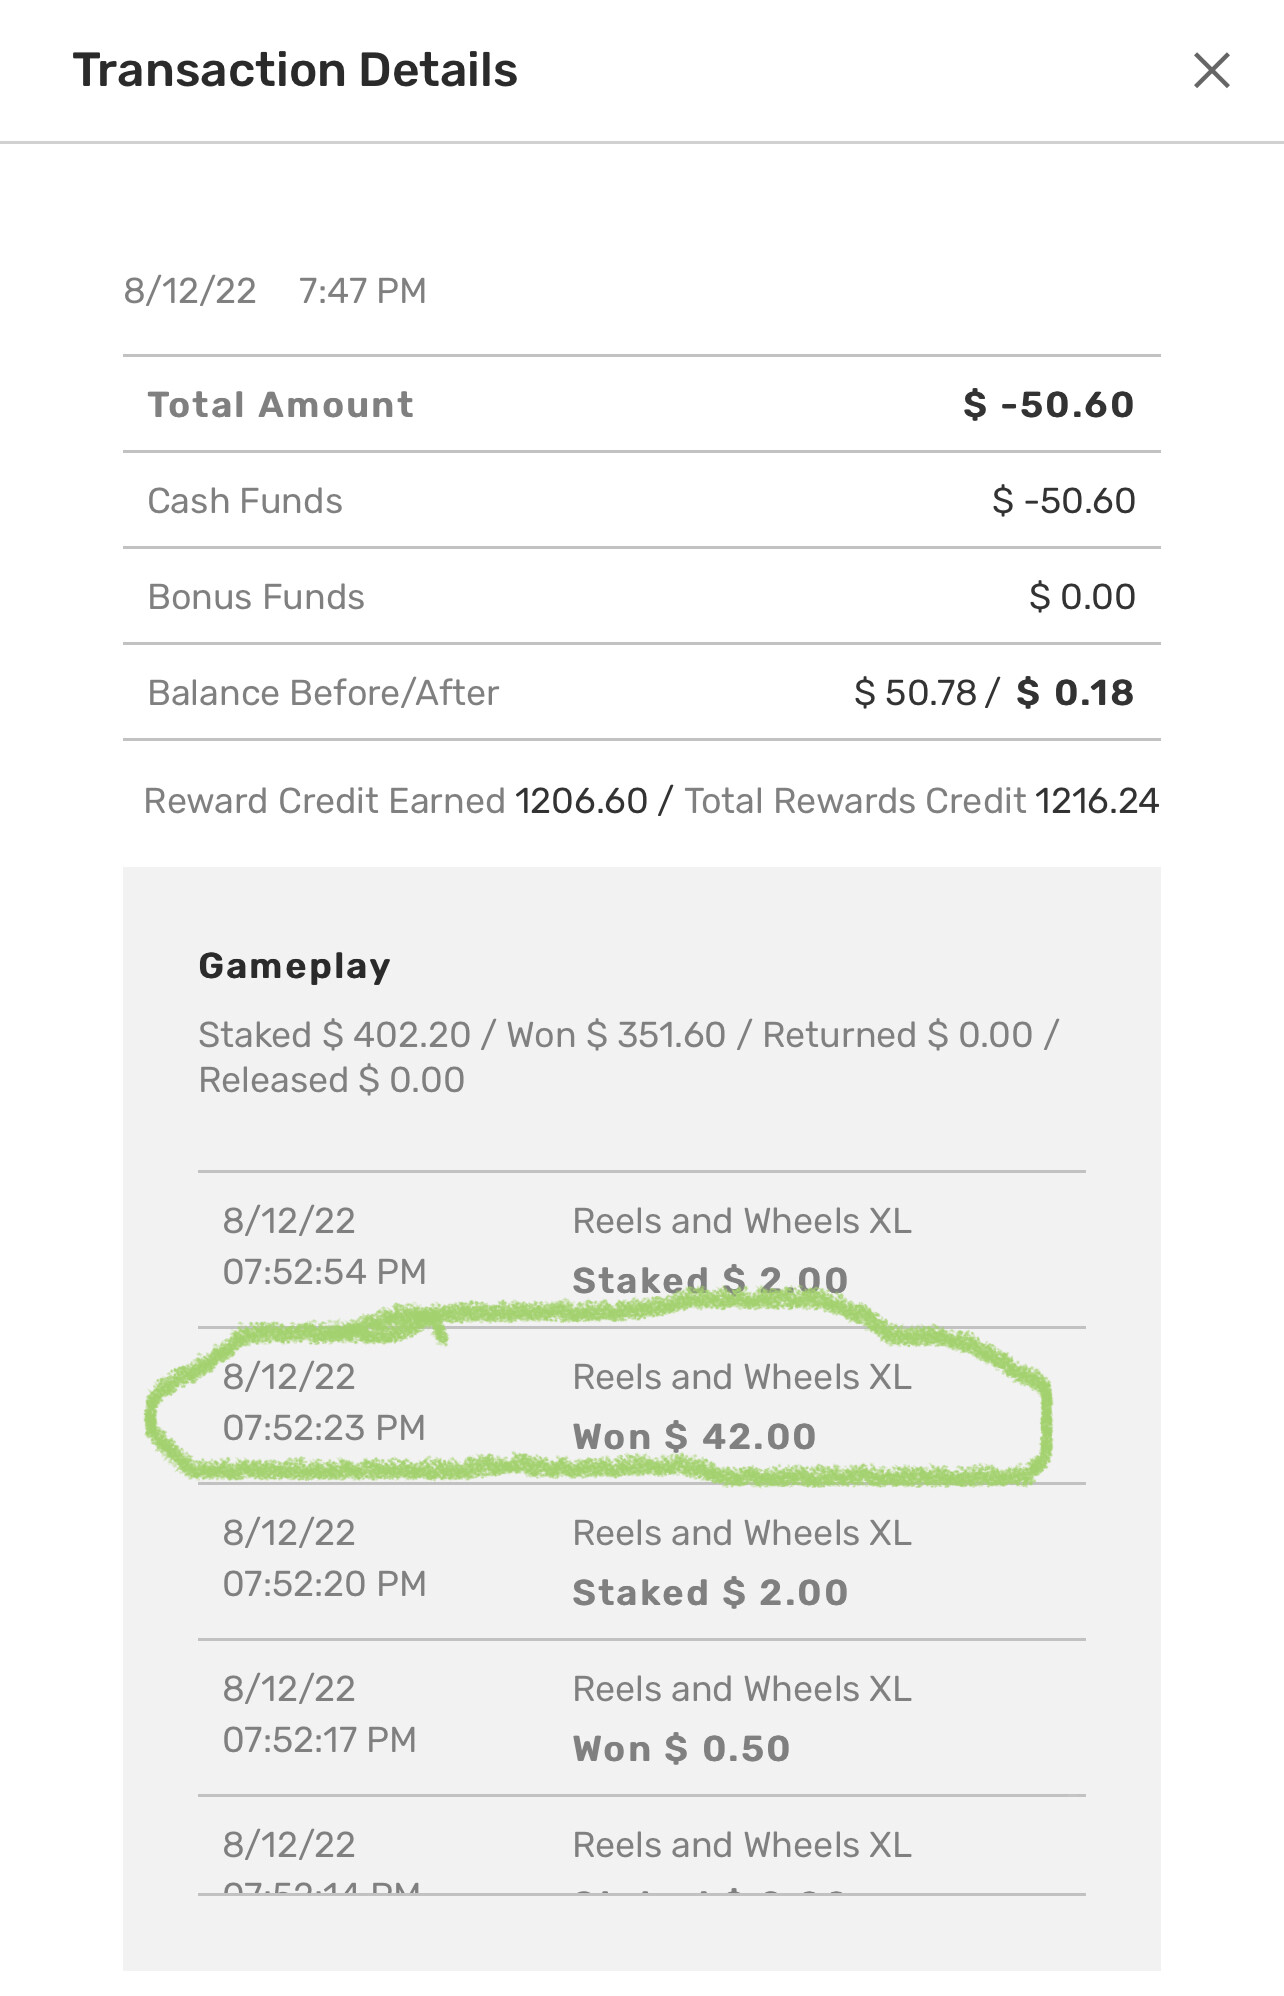Select the Balance Before/After label
The image size is (1284, 1996).
pos(323,693)
